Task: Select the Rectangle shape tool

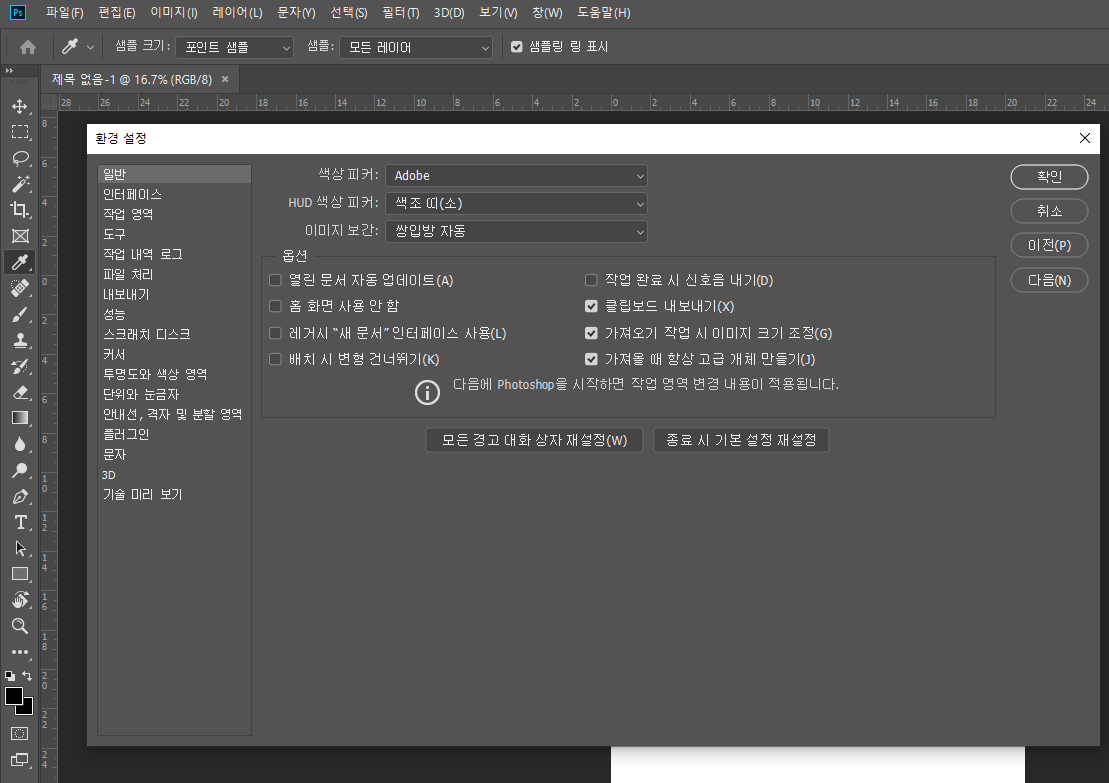Action: pyautogui.click(x=20, y=574)
